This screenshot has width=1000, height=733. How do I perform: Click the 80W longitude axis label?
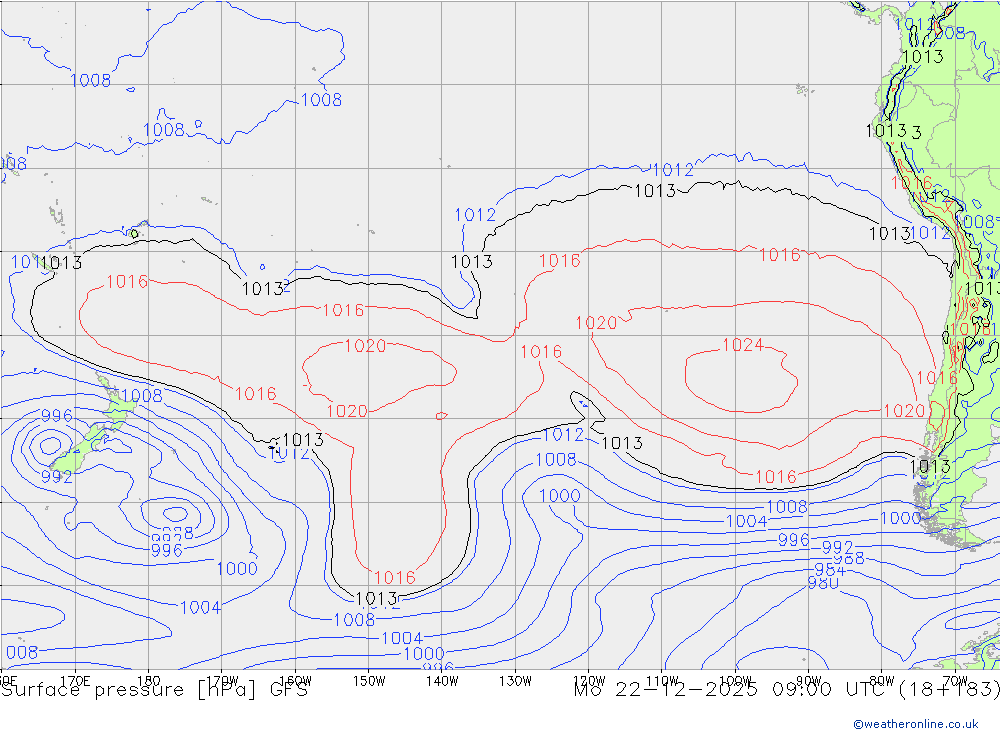pyautogui.click(x=882, y=681)
